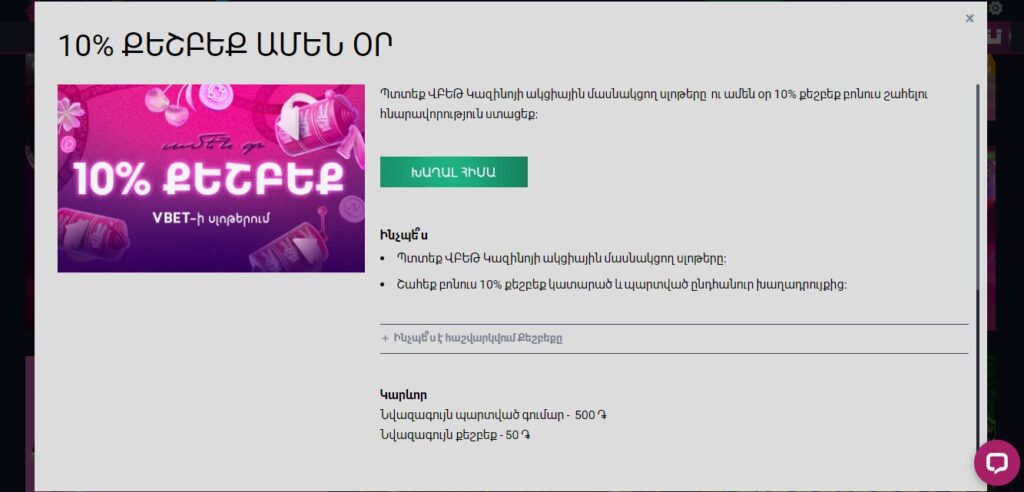Click the slot machine graphic in the banner

[x=320, y=118]
